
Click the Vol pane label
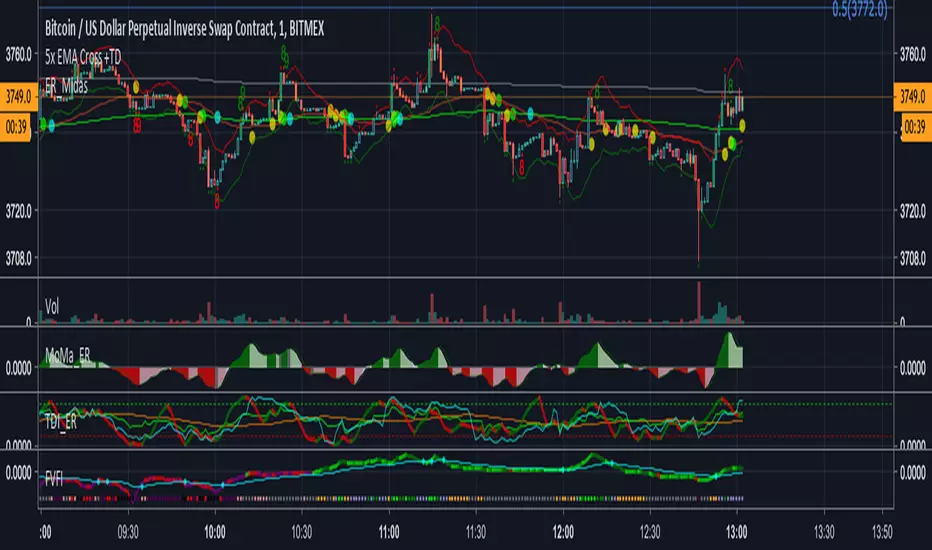(52, 307)
